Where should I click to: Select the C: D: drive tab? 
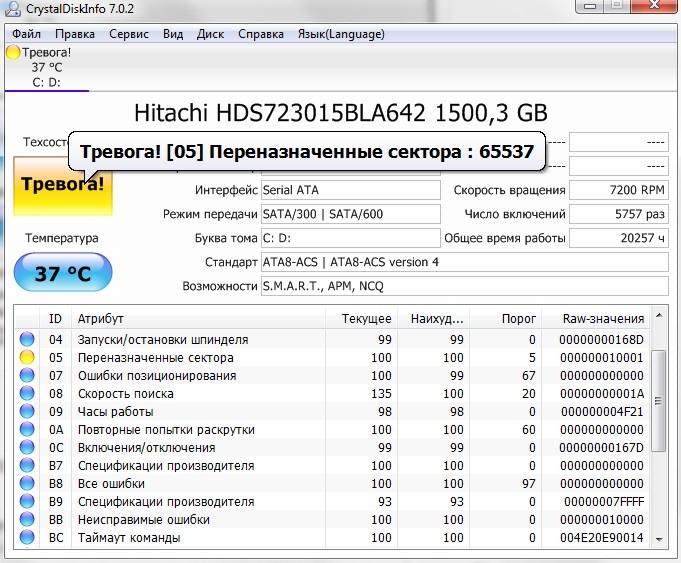[x=46, y=83]
